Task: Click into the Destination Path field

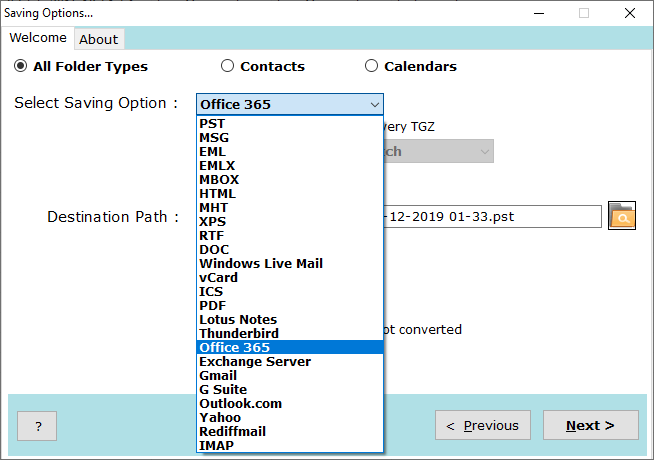Action: pyautogui.click(x=492, y=216)
